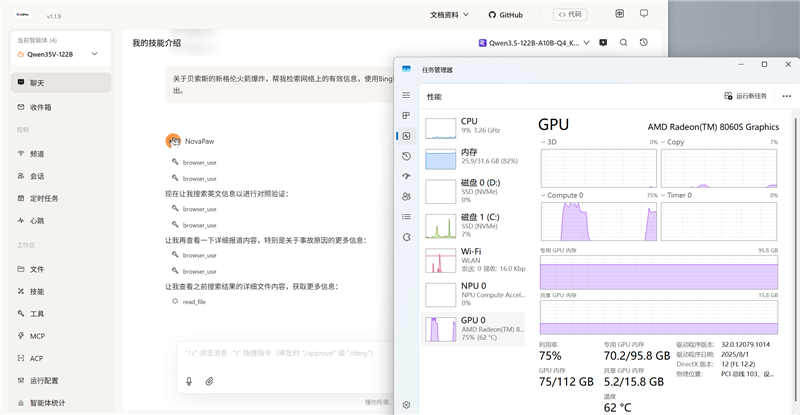Click the language switch icon in header

tap(619, 14)
